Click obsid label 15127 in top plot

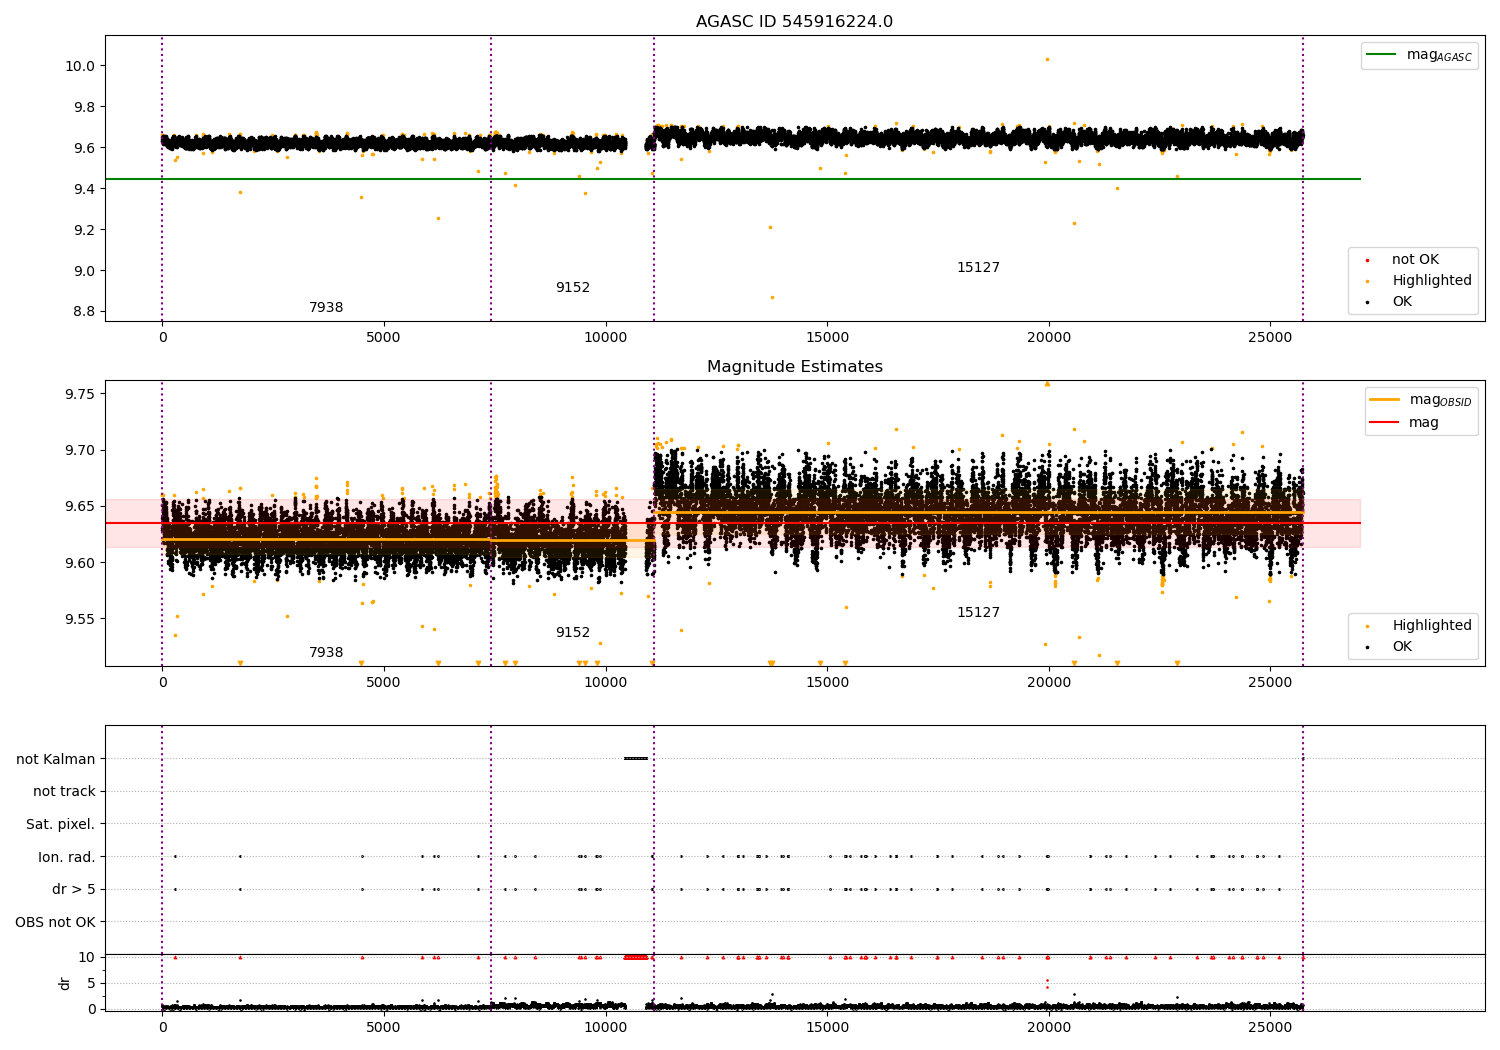pyautogui.click(x=978, y=268)
